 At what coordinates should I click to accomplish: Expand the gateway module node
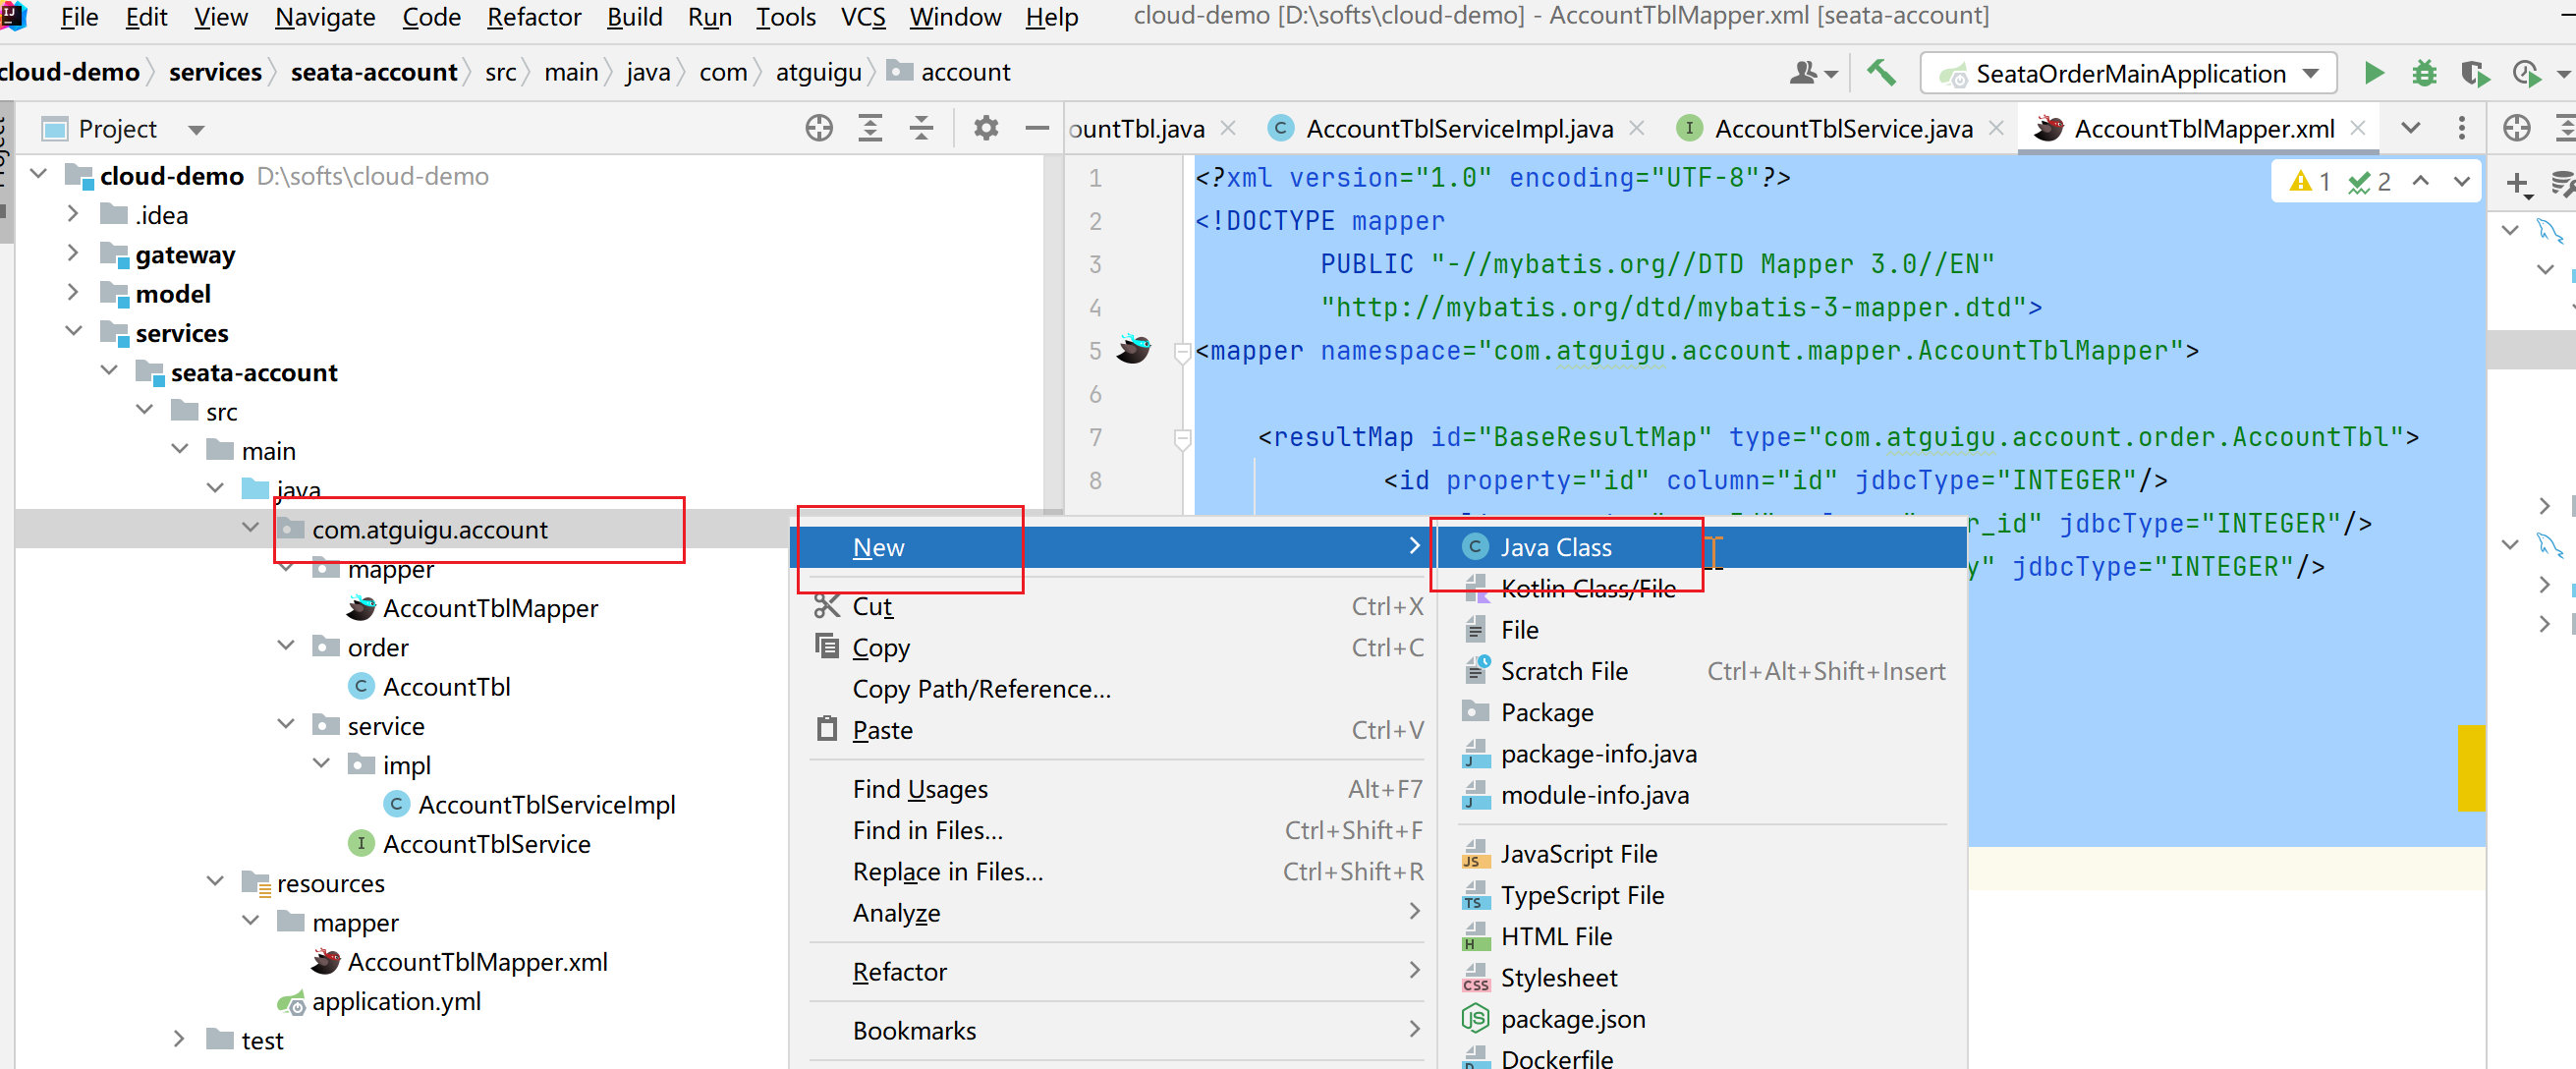[x=72, y=253]
